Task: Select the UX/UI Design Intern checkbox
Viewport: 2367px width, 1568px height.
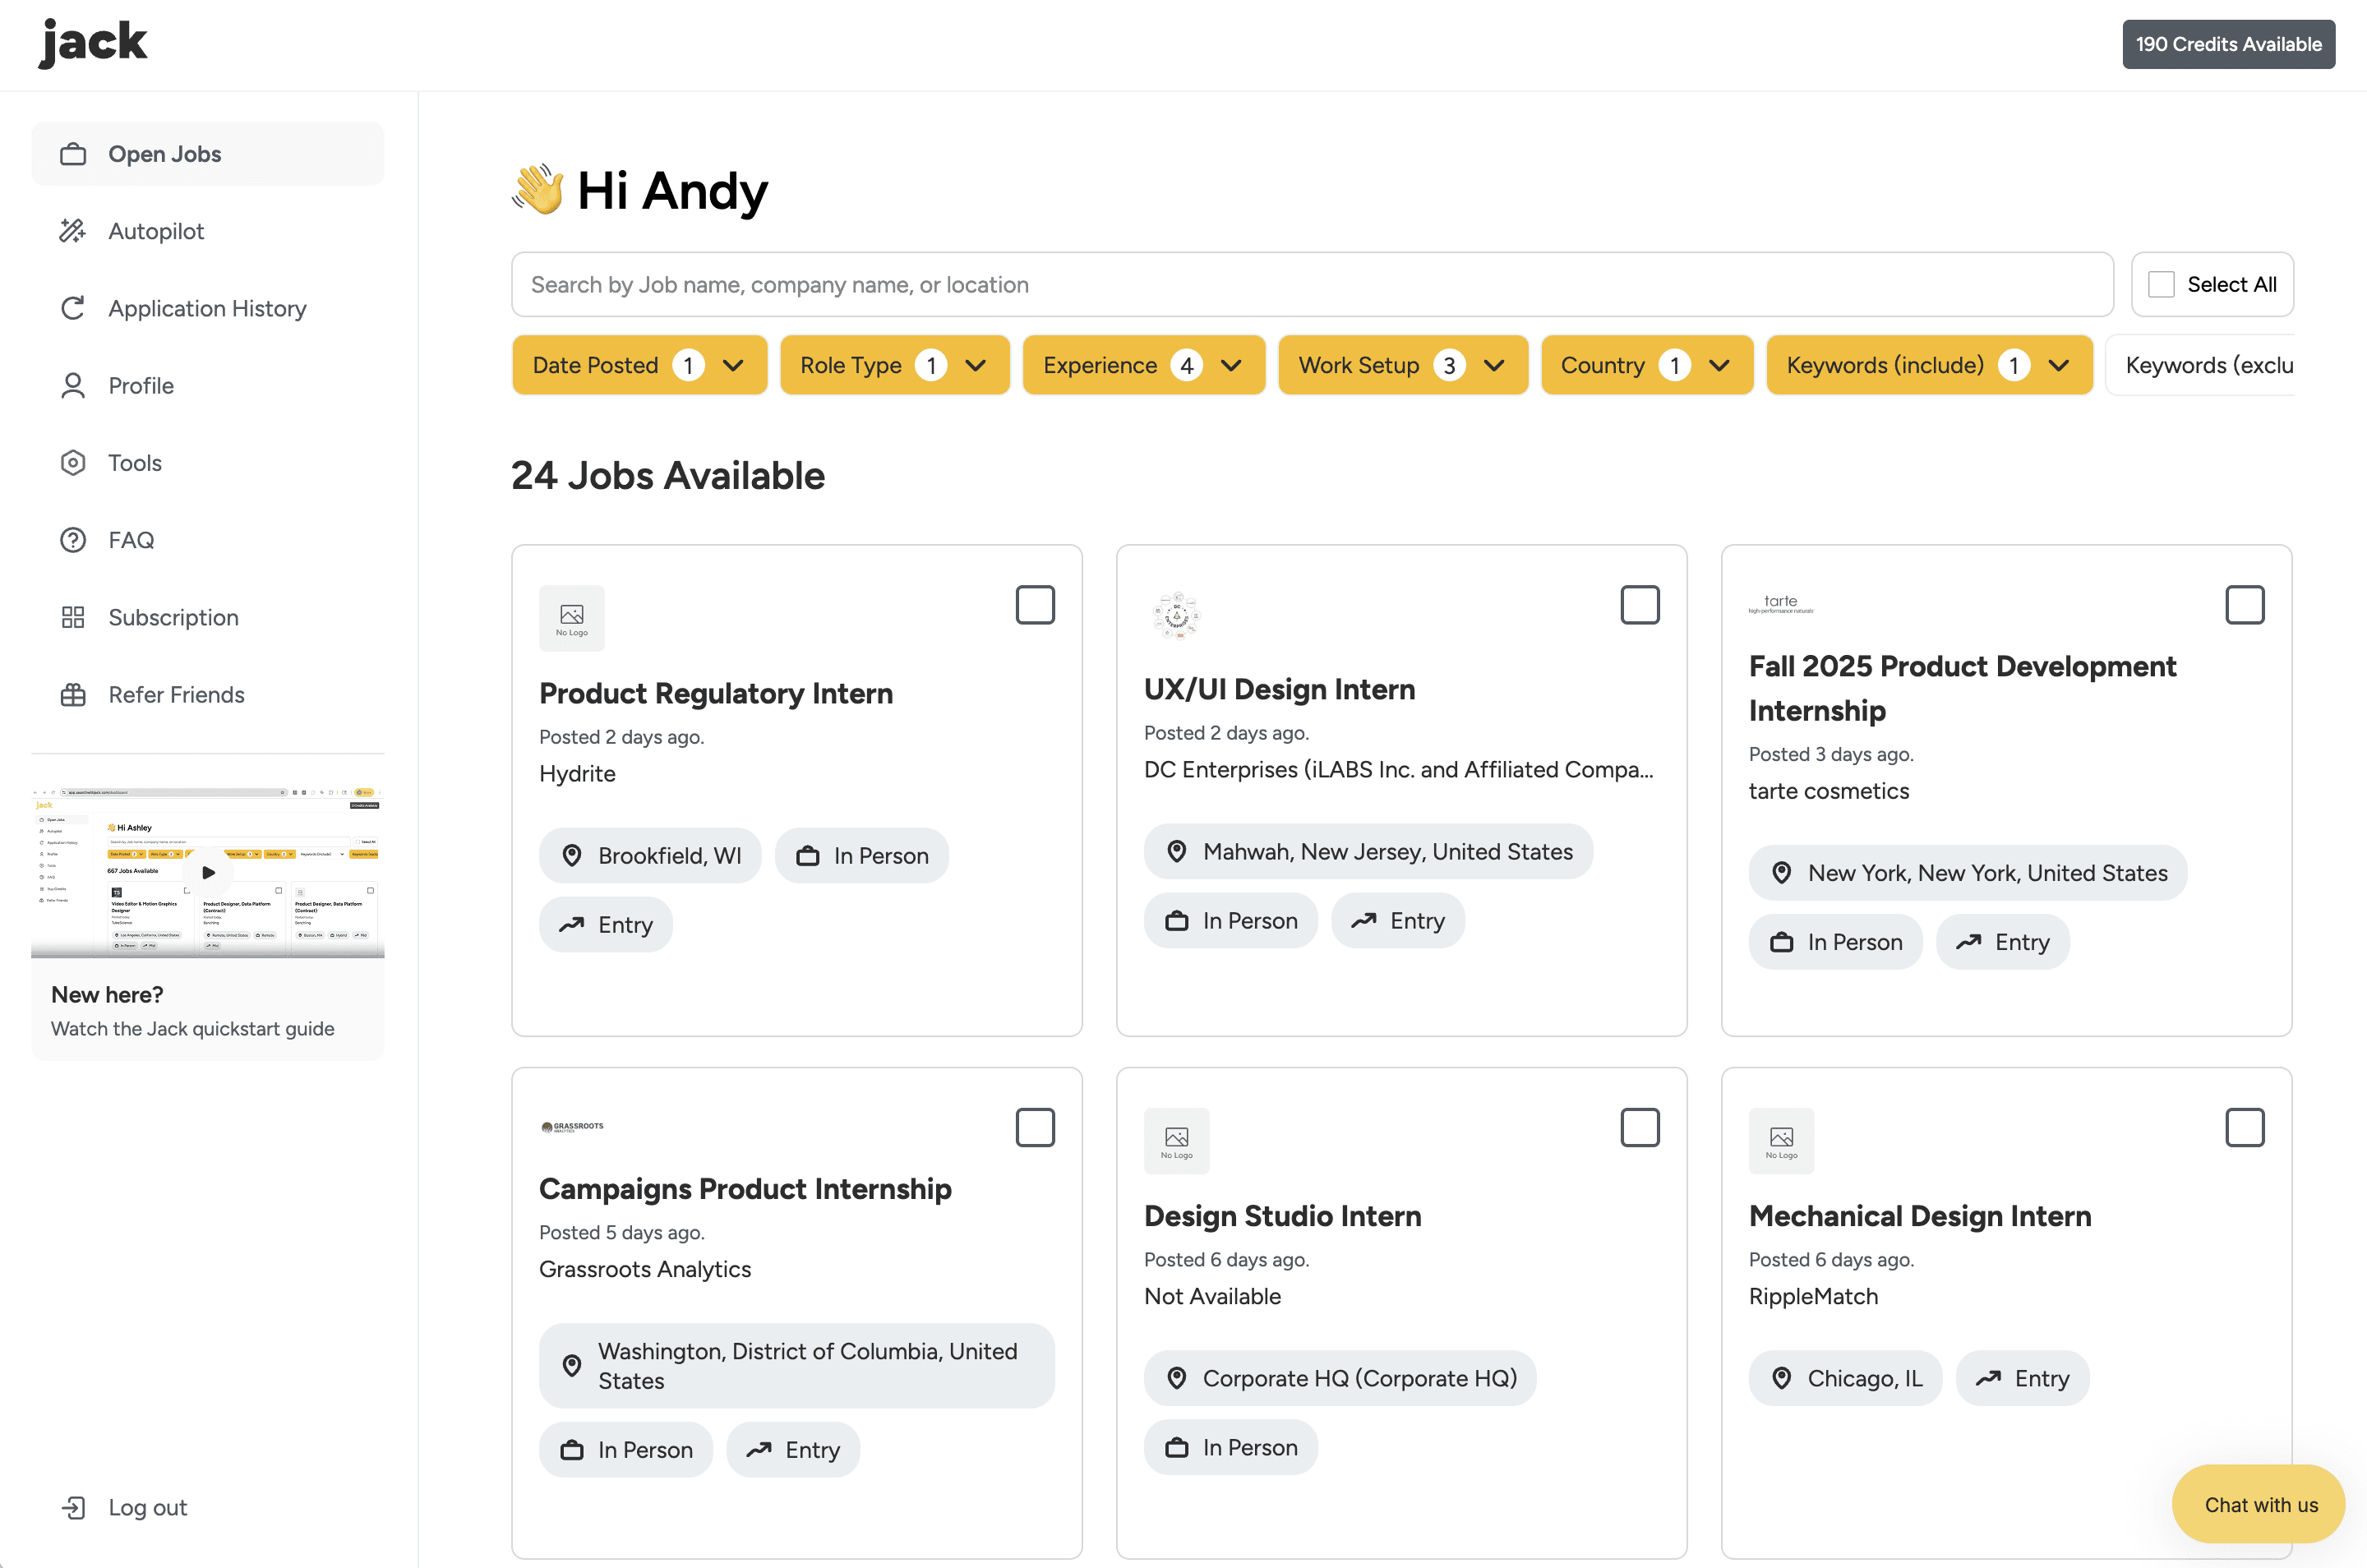Action: pyautogui.click(x=1640, y=605)
